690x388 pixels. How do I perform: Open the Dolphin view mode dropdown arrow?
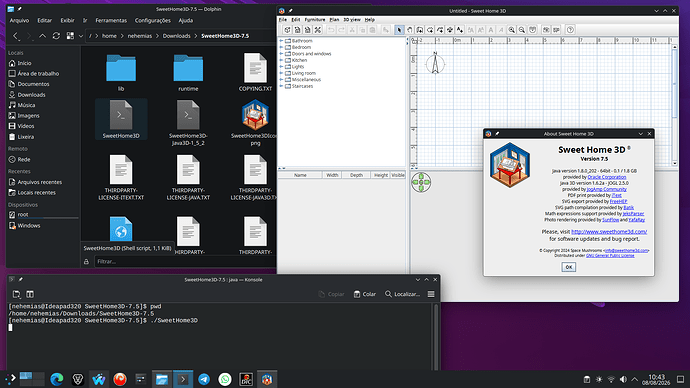(x=81, y=36)
